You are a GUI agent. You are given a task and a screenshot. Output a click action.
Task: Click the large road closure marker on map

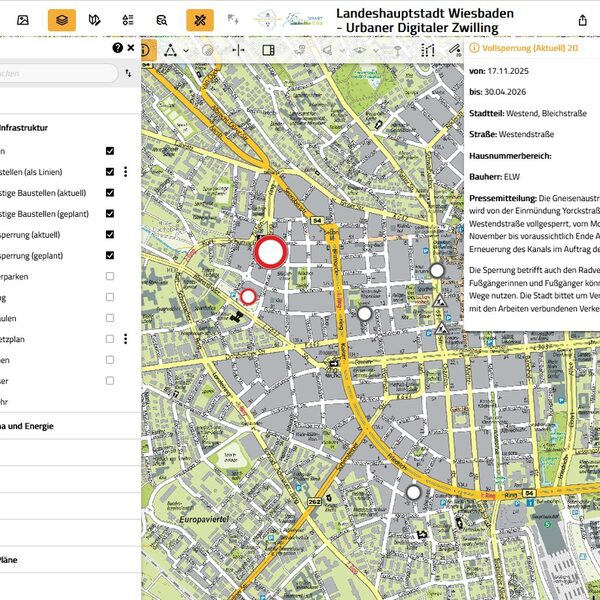click(270, 252)
